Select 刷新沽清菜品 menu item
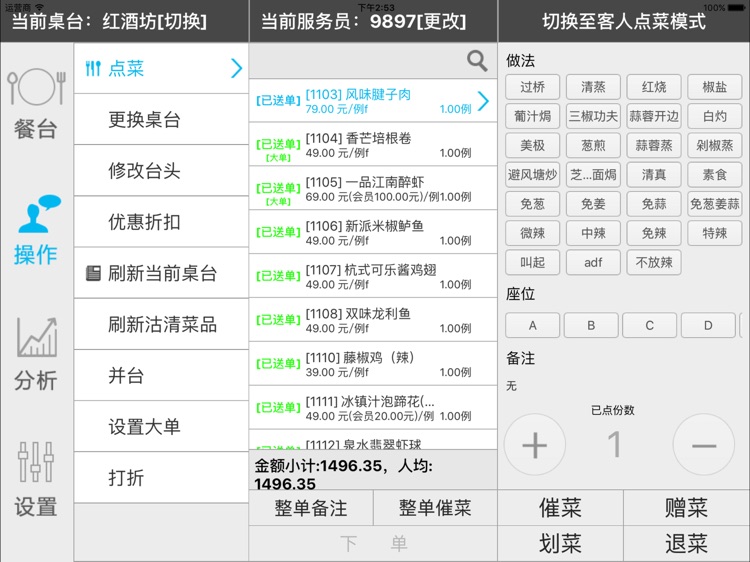Viewport: 750px width, 562px height. [x=161, y=324]
